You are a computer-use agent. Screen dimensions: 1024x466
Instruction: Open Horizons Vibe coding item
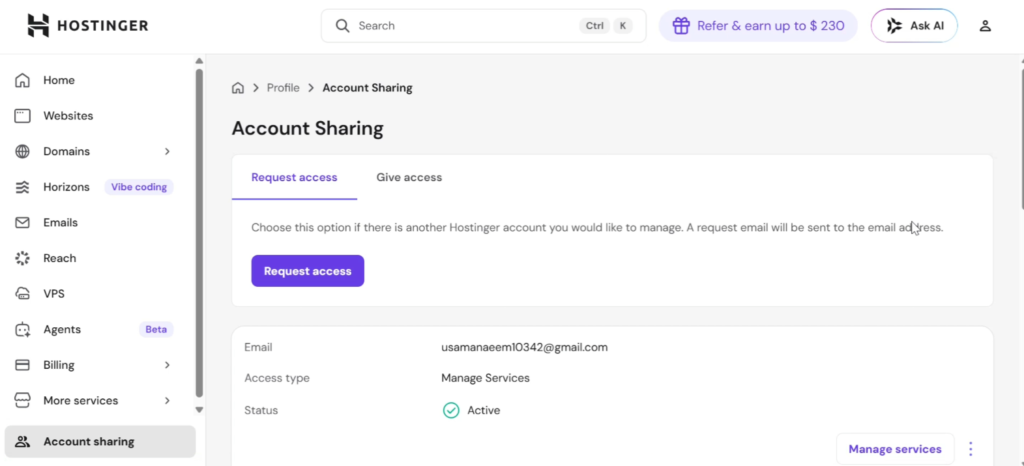pos(66,187)
